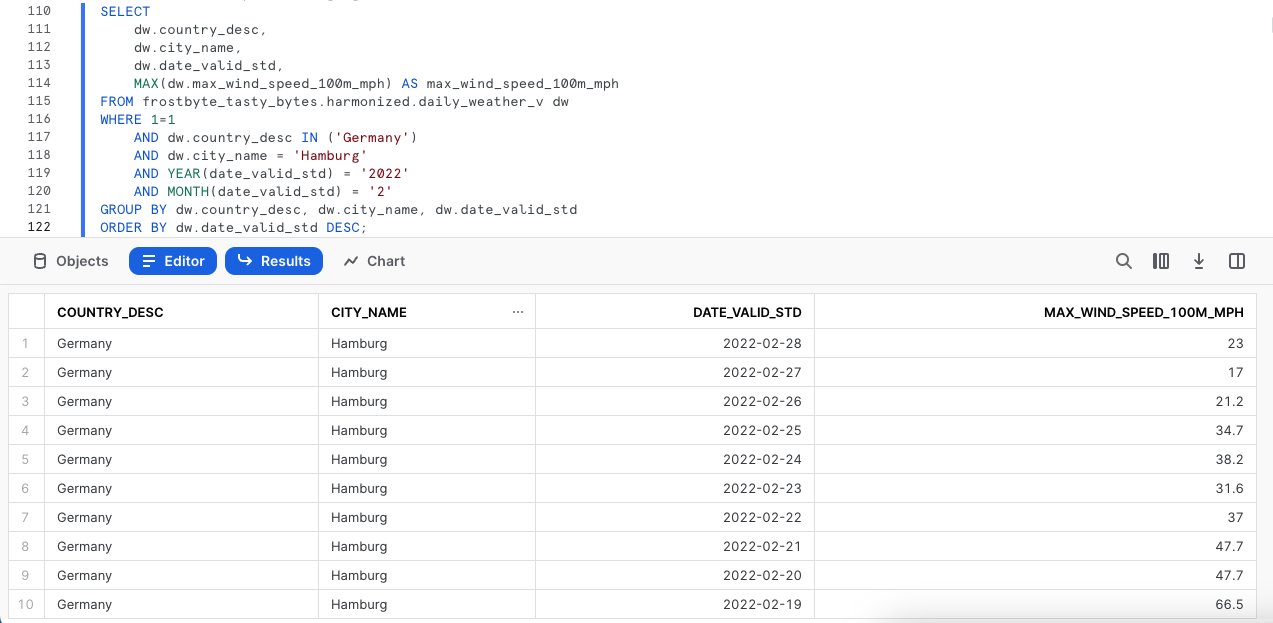
Task: Toggle the Results pane visibility
Action: coord(274,261)
